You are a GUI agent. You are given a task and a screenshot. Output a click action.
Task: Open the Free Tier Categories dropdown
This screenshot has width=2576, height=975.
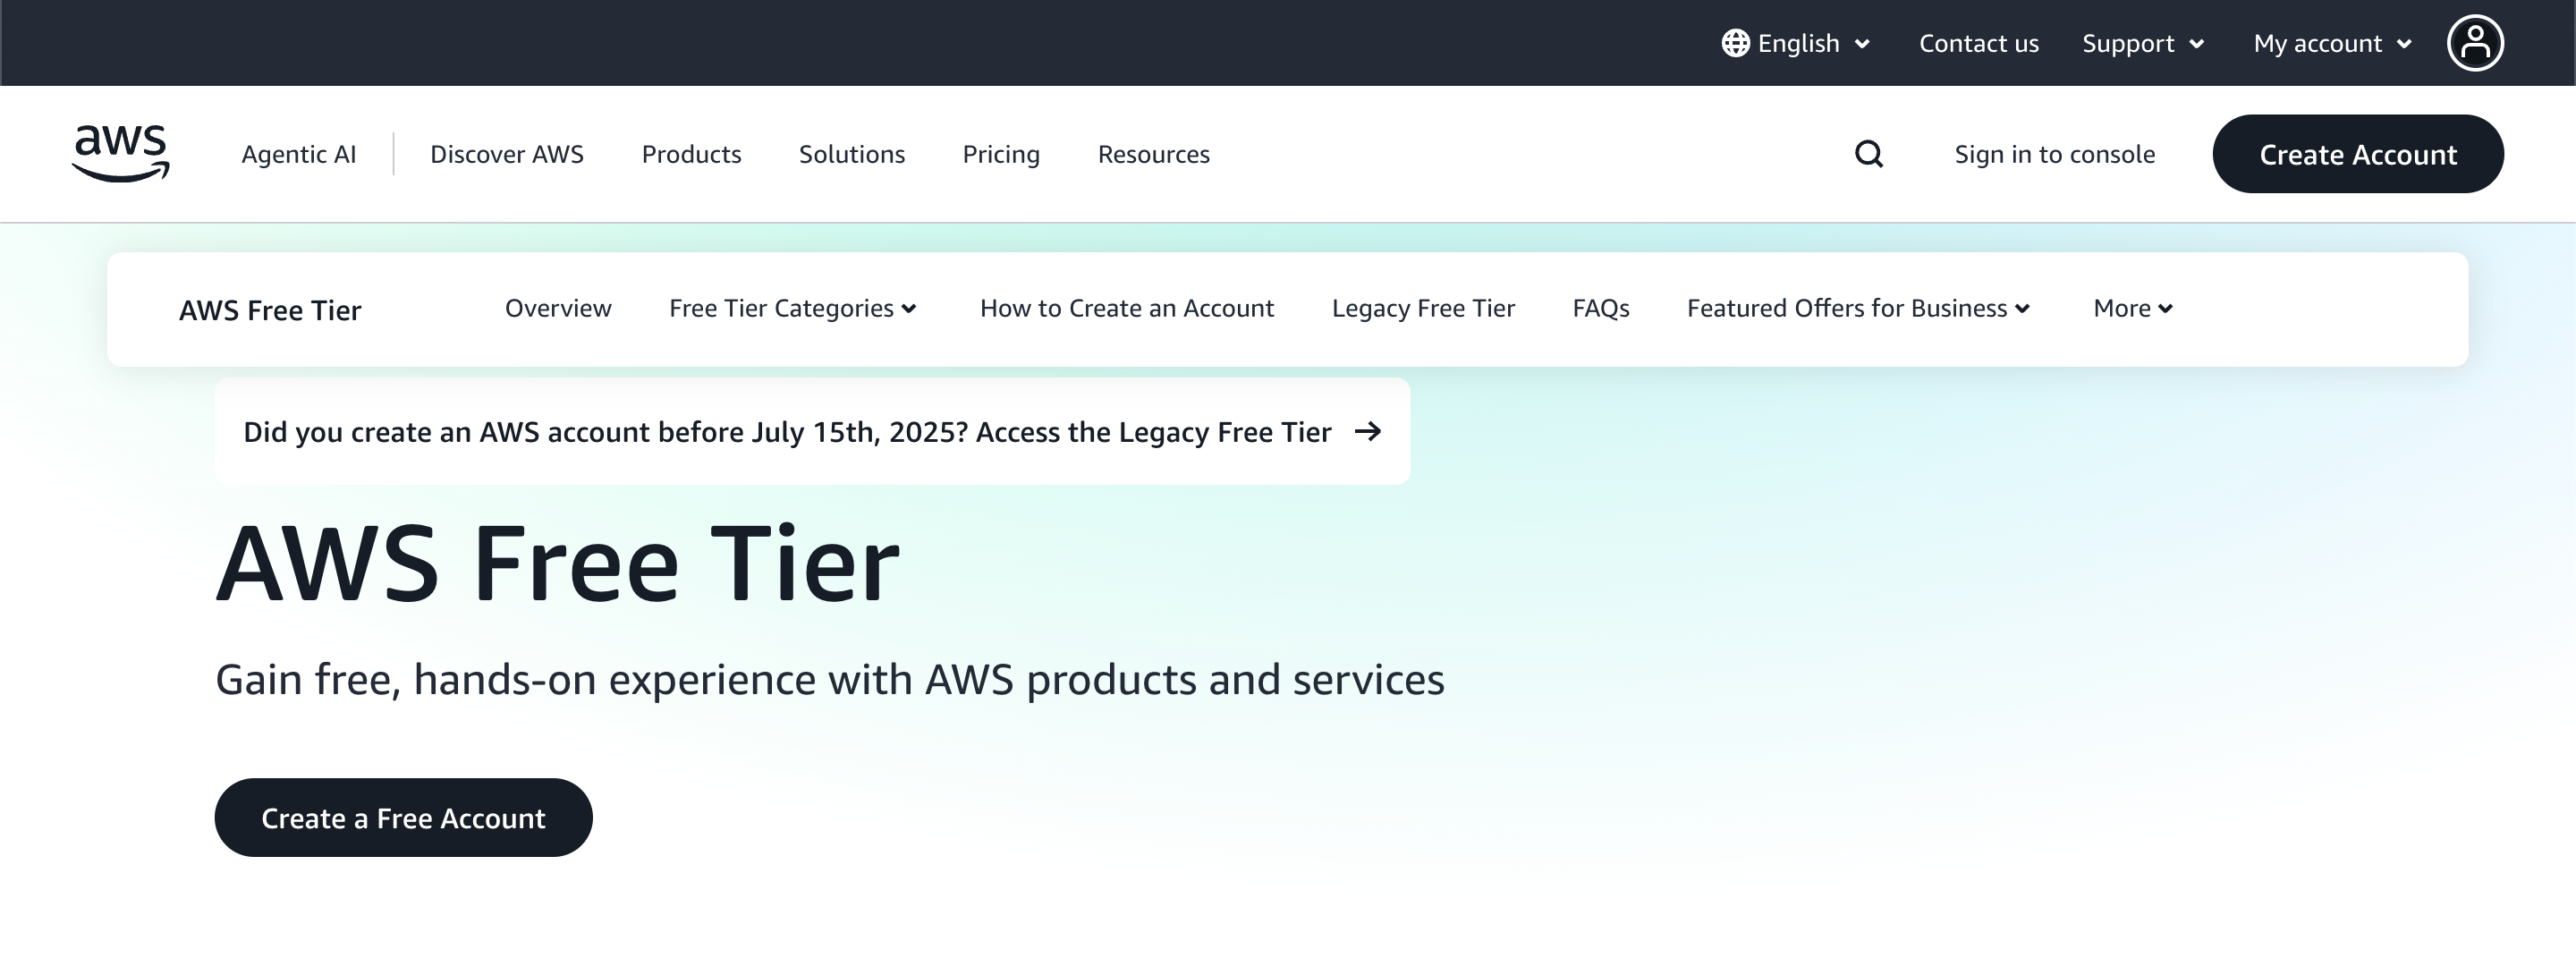tap(793, 308)
